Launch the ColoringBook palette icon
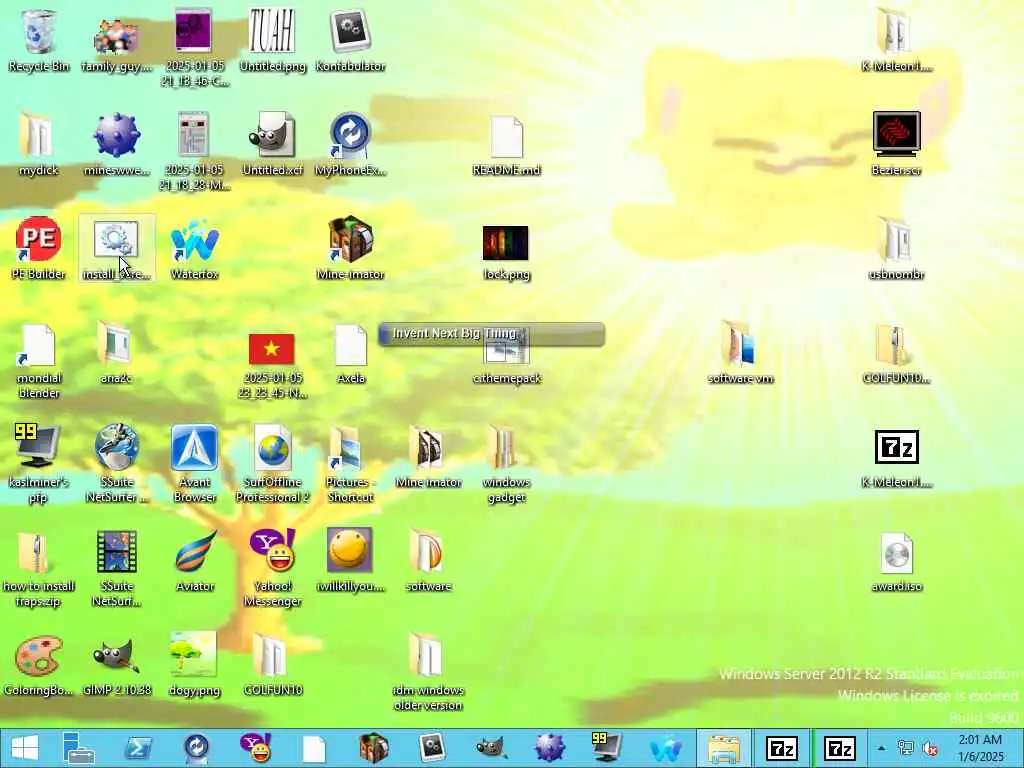This screenshot has height=768, width=1024. tap(39, 664)
